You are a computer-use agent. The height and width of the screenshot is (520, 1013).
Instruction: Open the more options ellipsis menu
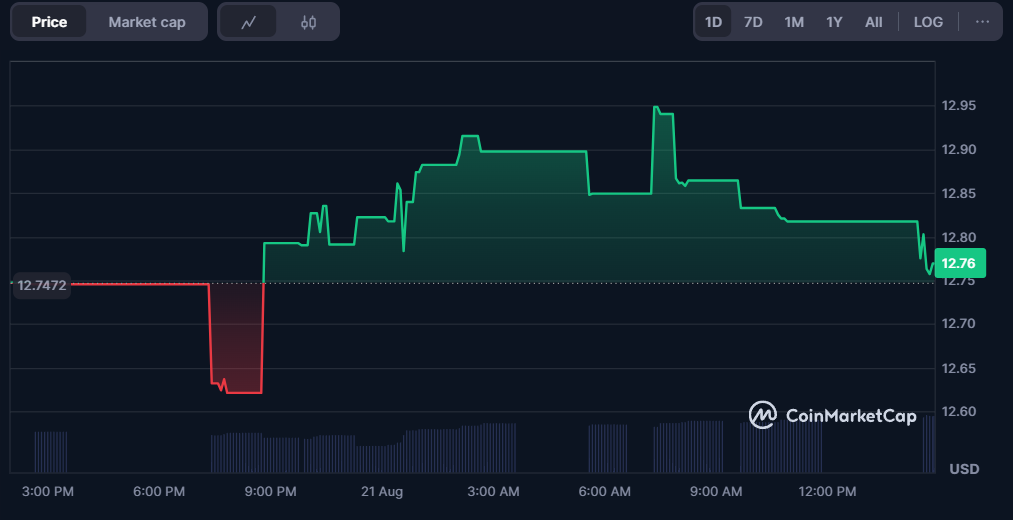[982, 22]
